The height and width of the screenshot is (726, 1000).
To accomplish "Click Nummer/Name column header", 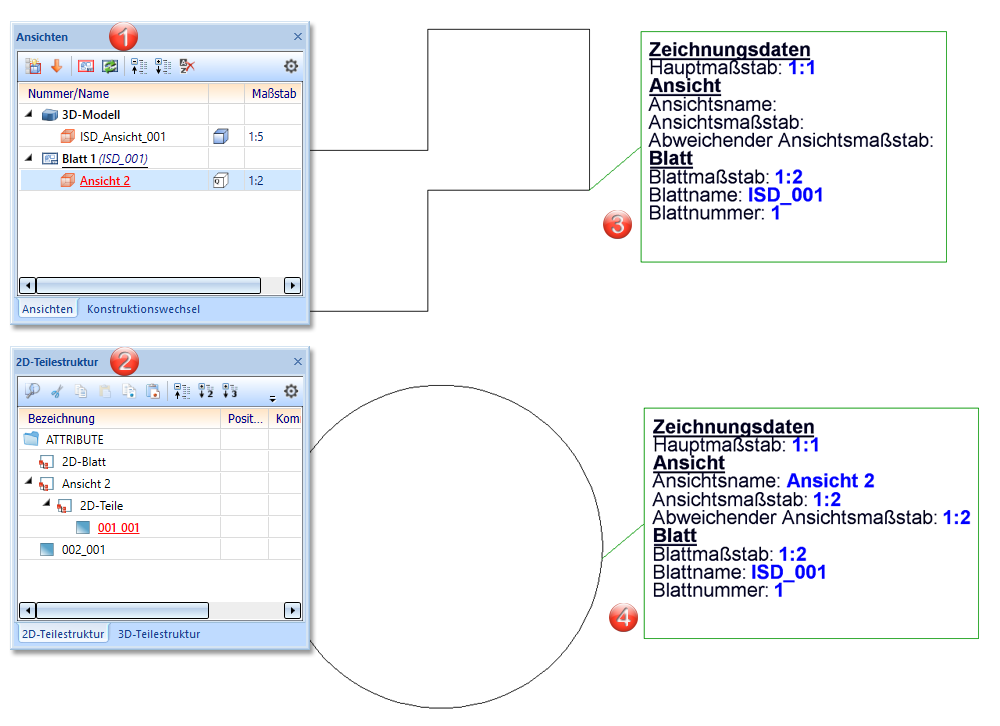I will click(114, 93).
